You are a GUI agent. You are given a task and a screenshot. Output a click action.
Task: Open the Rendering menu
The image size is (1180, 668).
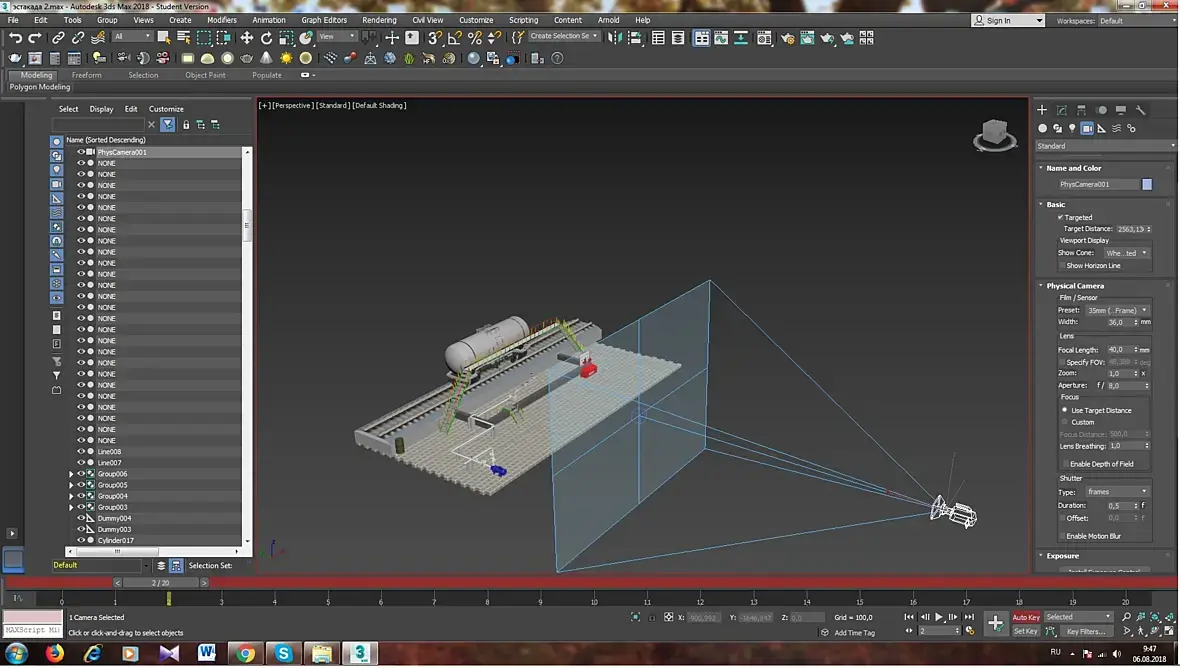tap(379, 20)
